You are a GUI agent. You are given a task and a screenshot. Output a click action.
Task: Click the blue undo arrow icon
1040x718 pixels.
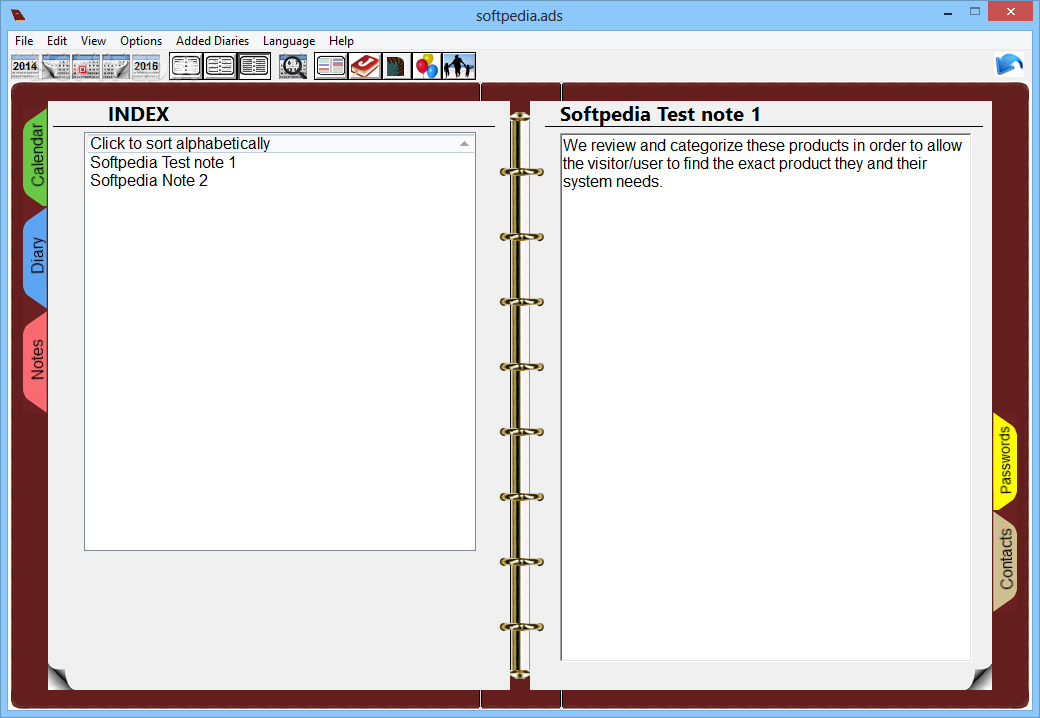pyautogui.click(x=1009, y=65)
